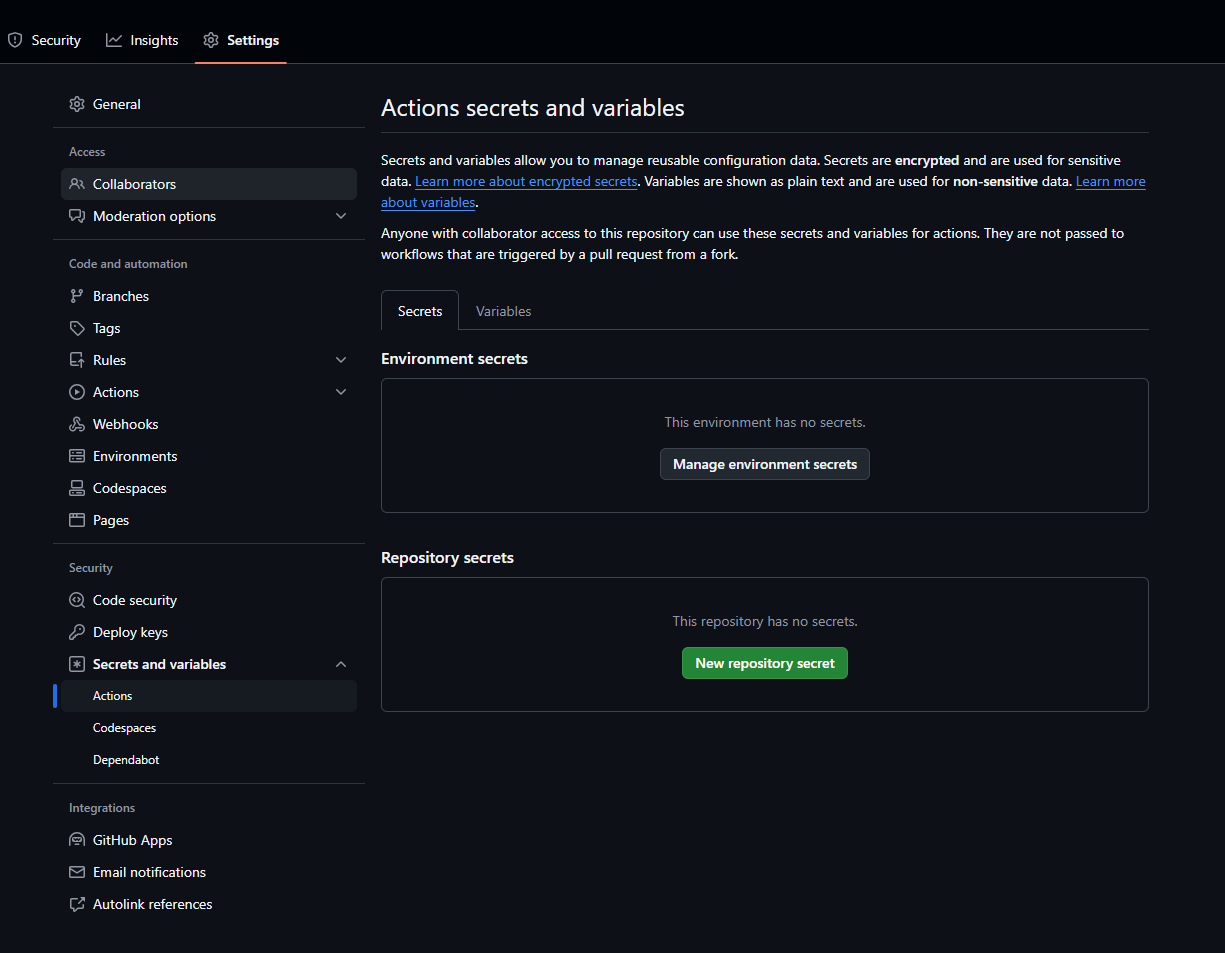Click the codespaces icon beside Codespaces
The width and height of the screenshot is (1225, 953).
pyautogui.click(x=77, y=488)
